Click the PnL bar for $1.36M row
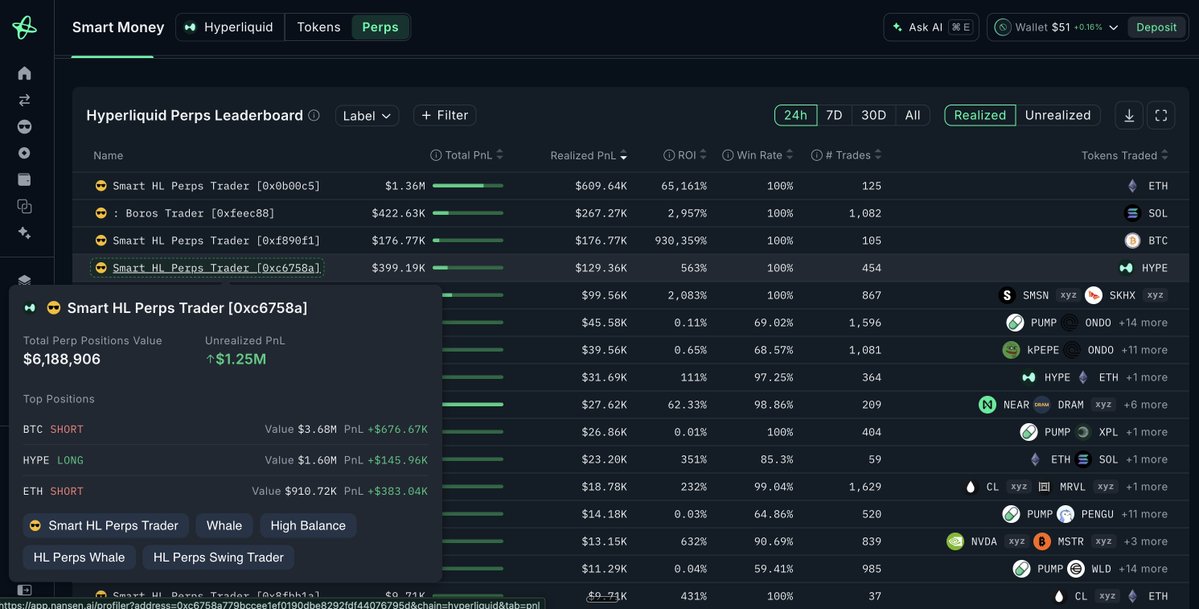The height and width of the screenshot is (609, 1199). pyautogui.click(x=468, y=186)
